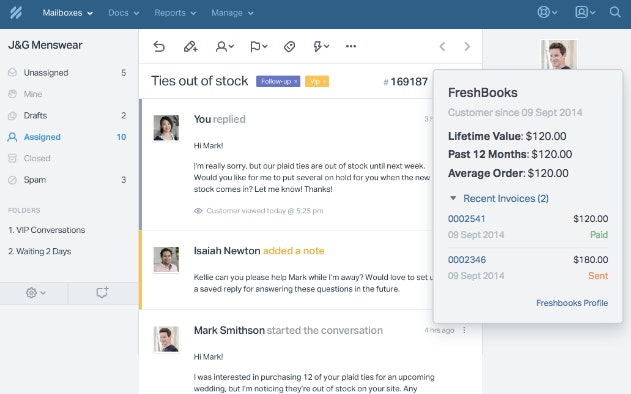Open the assign person dropdown
The image size is (631, 394).
click(225, 47)
